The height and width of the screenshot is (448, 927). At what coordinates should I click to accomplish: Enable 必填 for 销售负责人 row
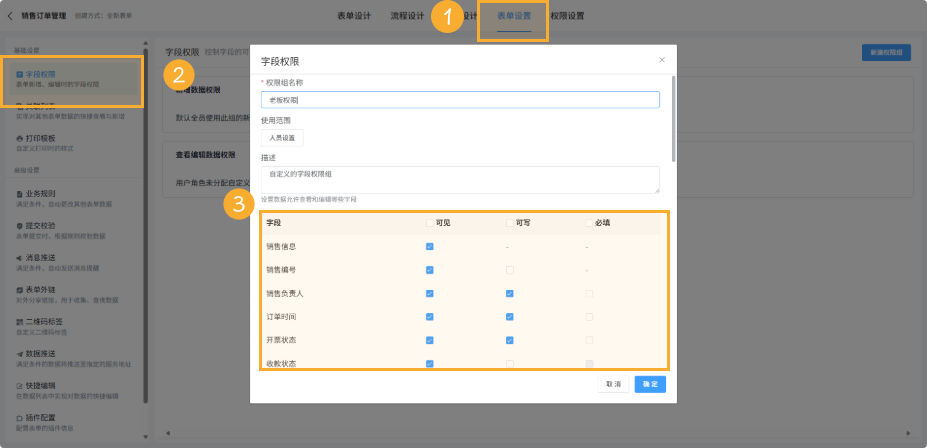589,294
